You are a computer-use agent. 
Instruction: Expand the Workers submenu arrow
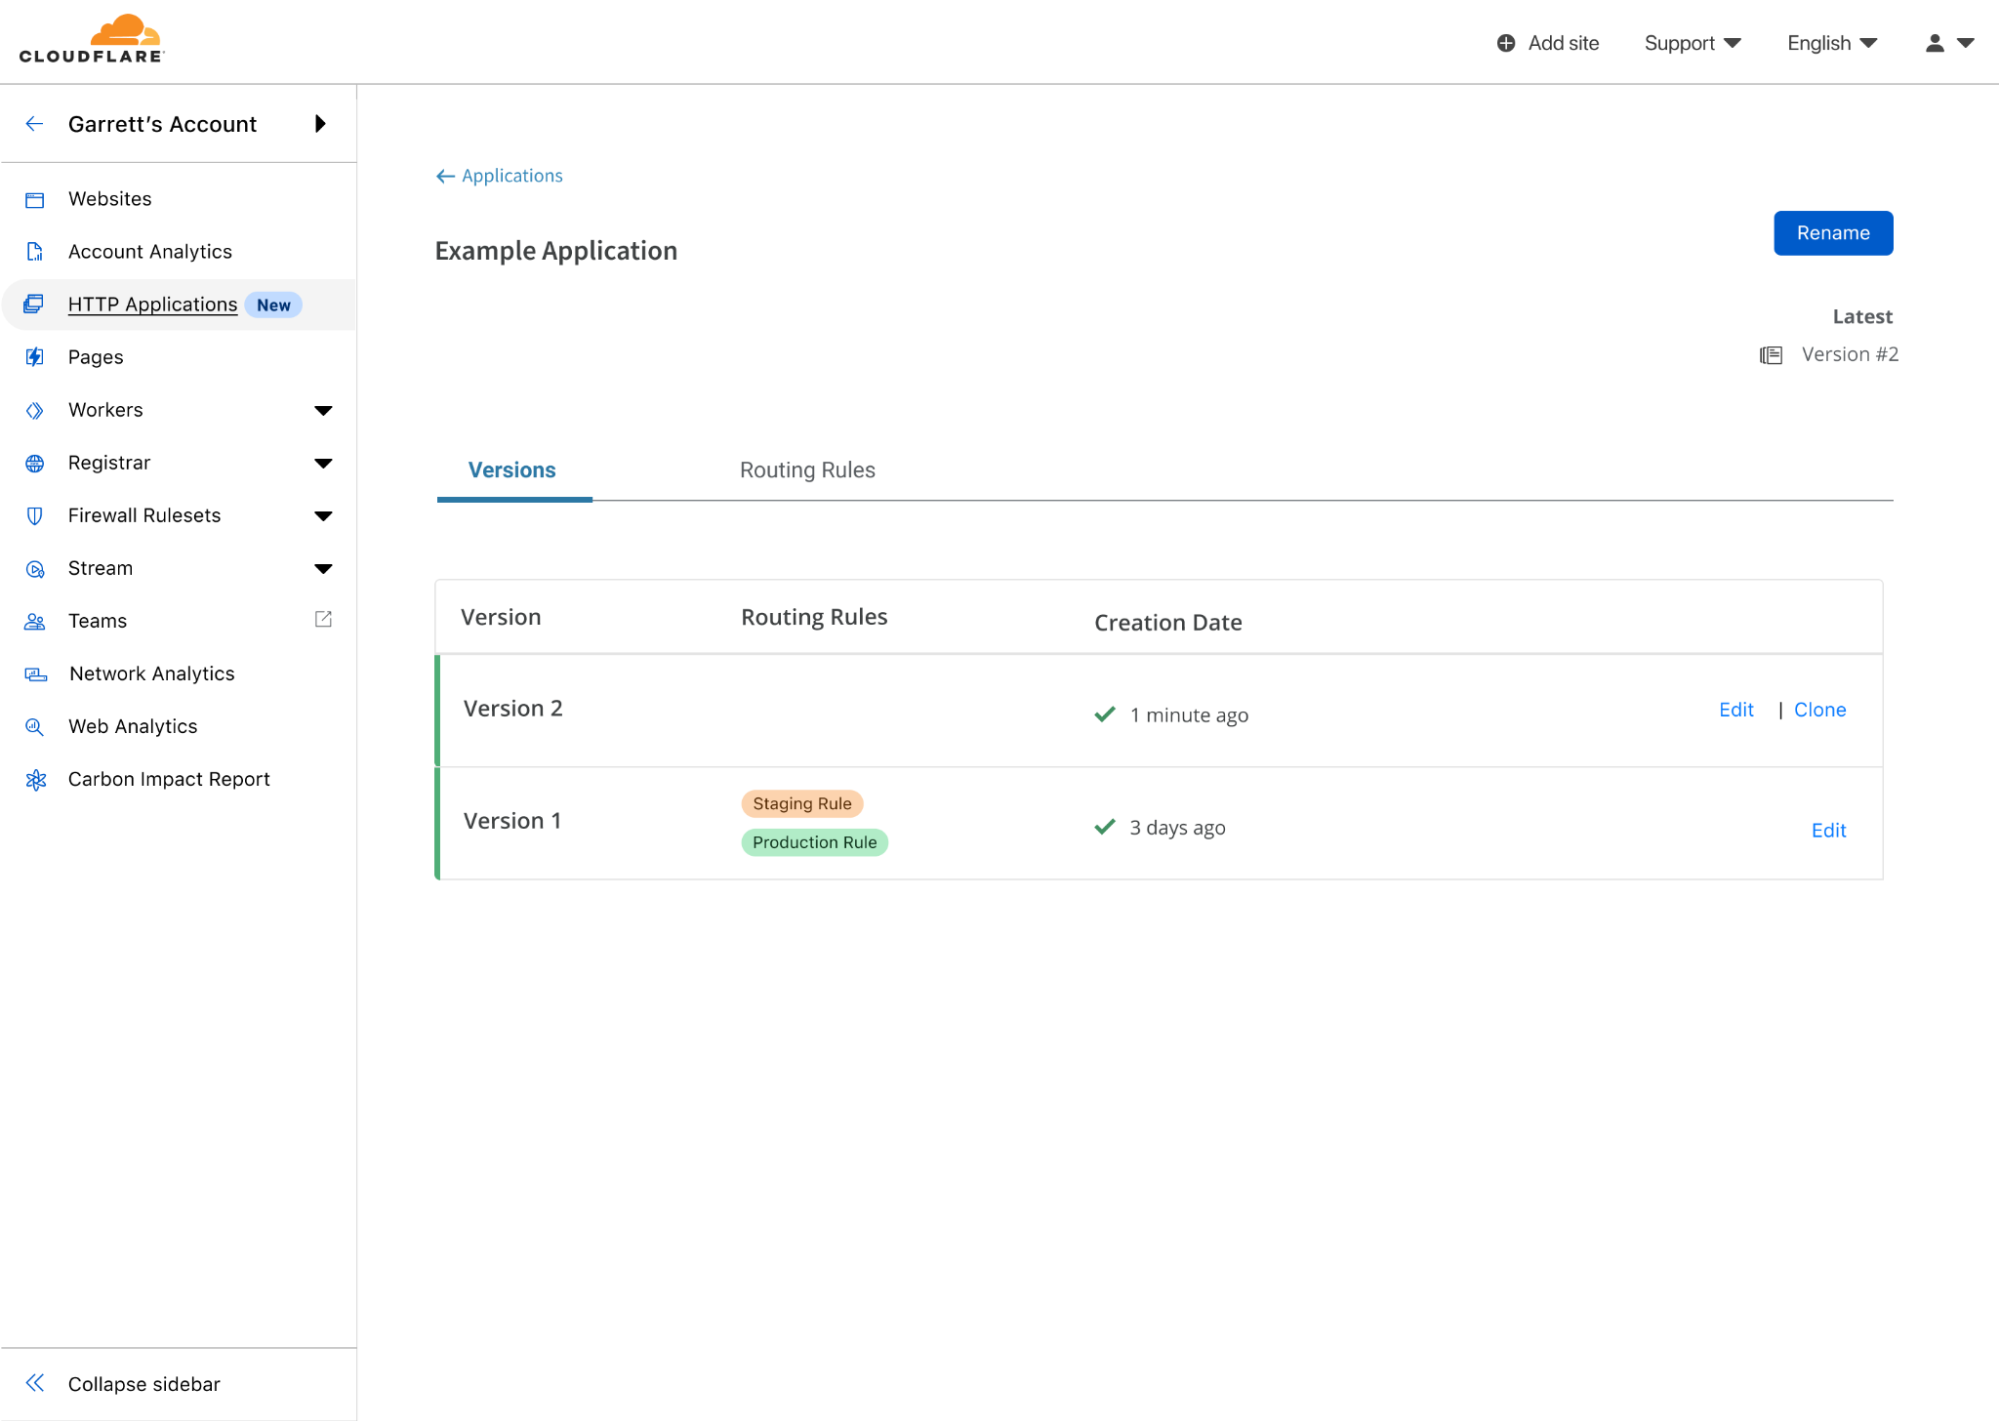[x=323, y=411]
